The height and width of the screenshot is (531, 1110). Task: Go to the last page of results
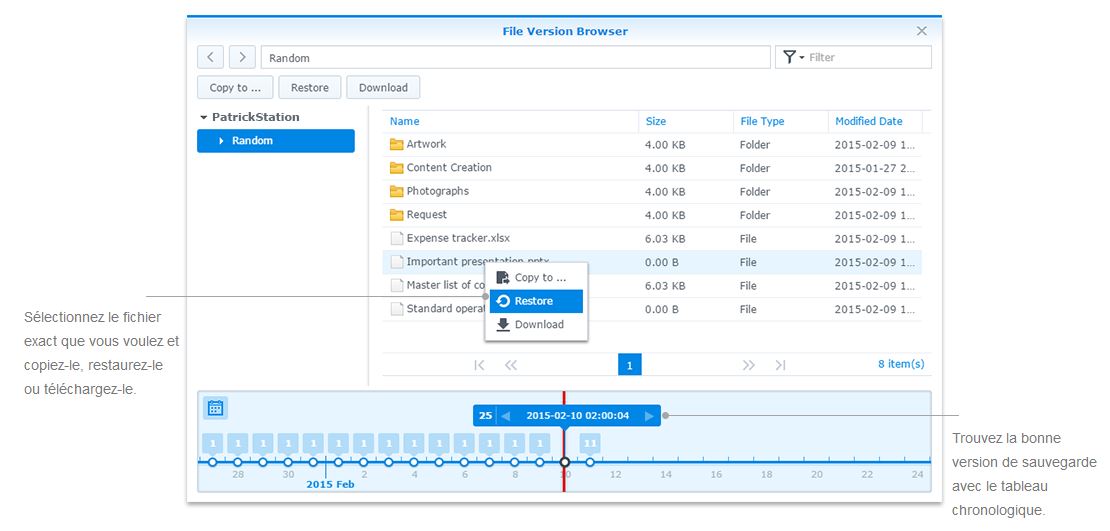pos(781,365)
